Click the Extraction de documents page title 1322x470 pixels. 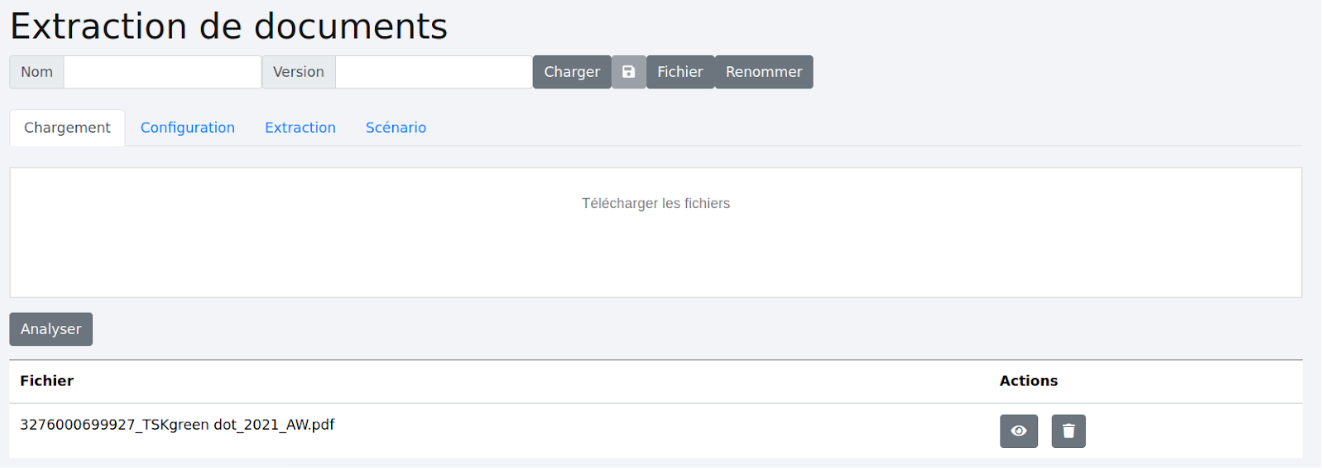pos(229,27)
